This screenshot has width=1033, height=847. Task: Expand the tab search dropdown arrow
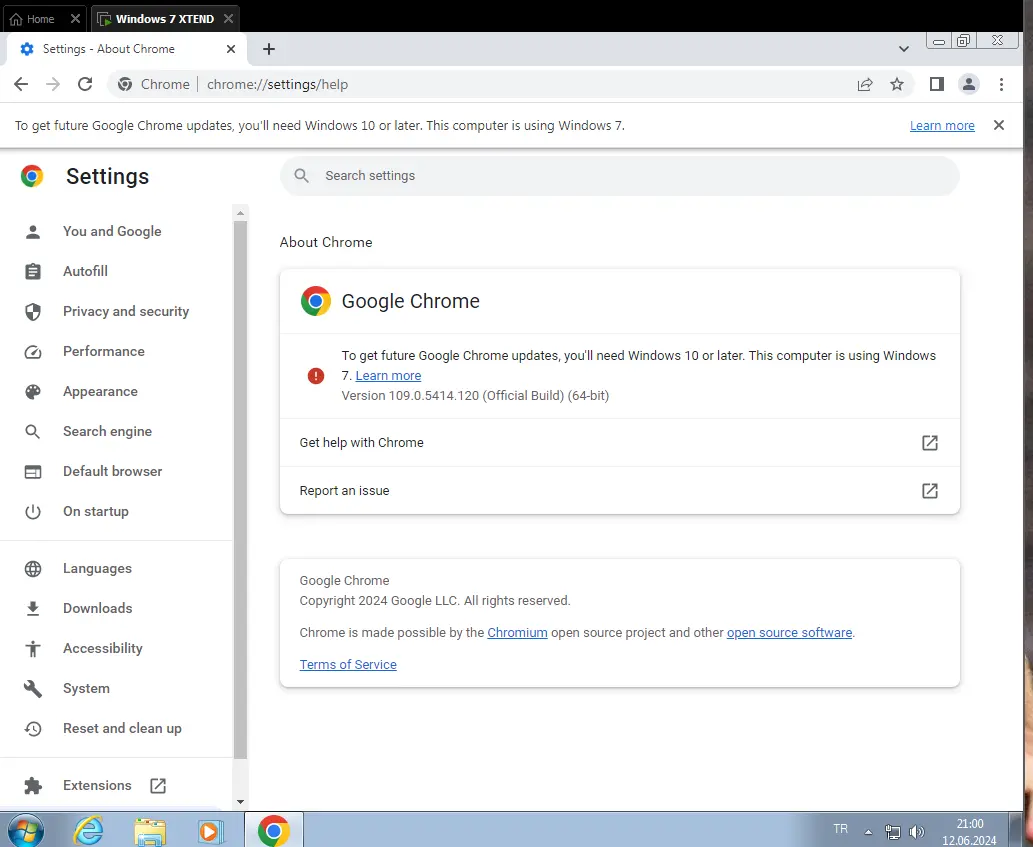[x=904, y=49]
